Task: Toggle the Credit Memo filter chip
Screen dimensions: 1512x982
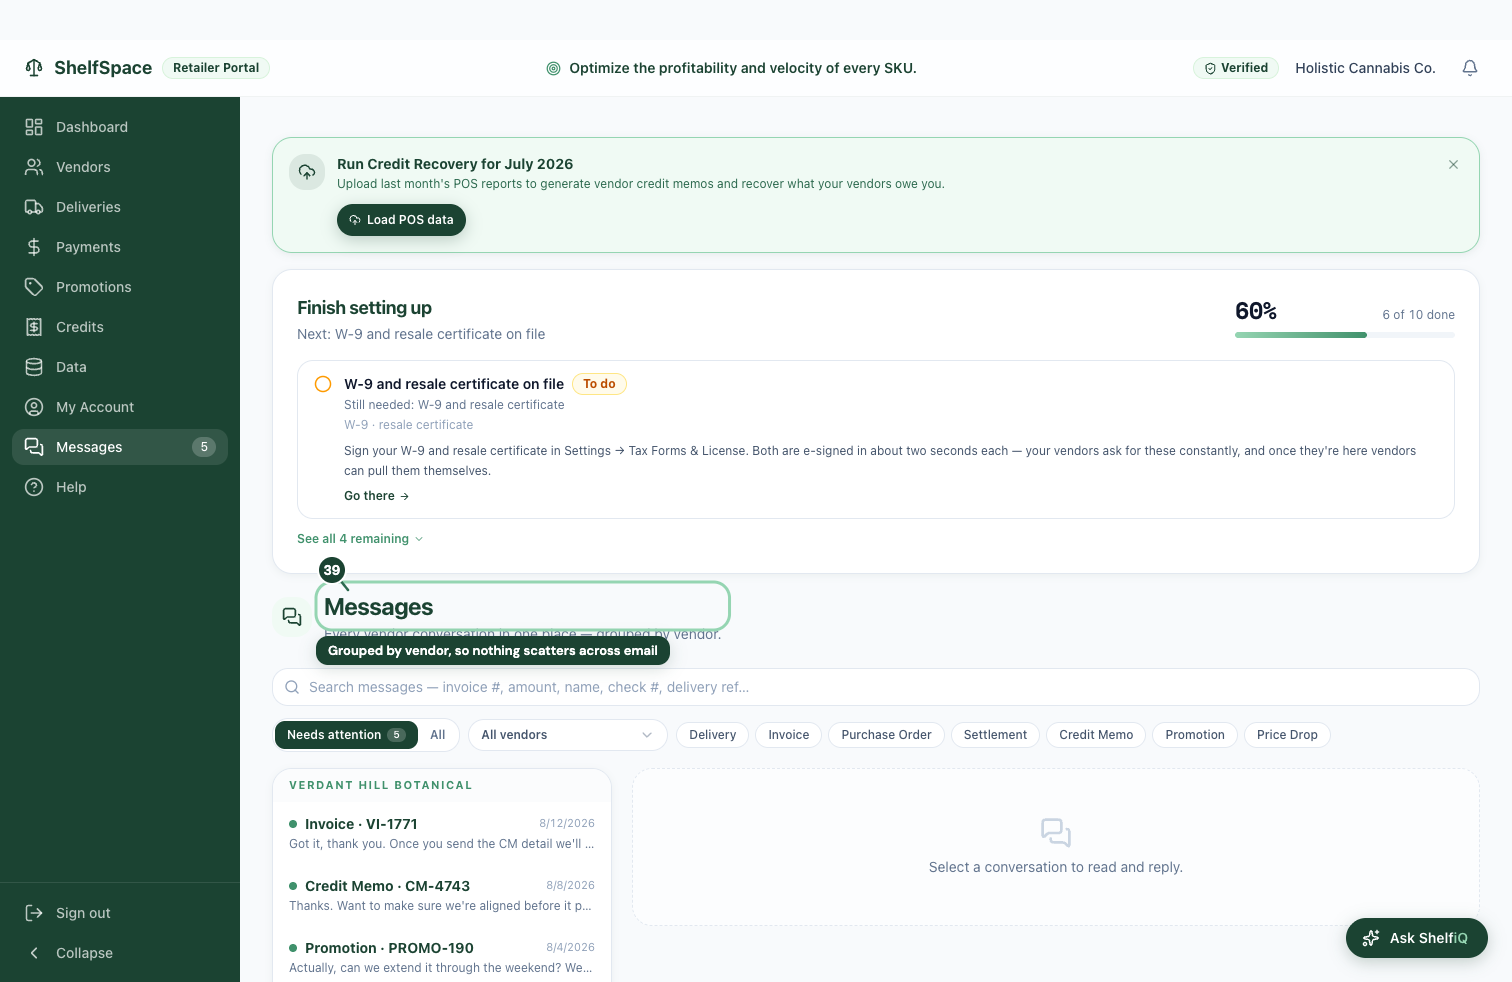Action: tap(1096, 735)
